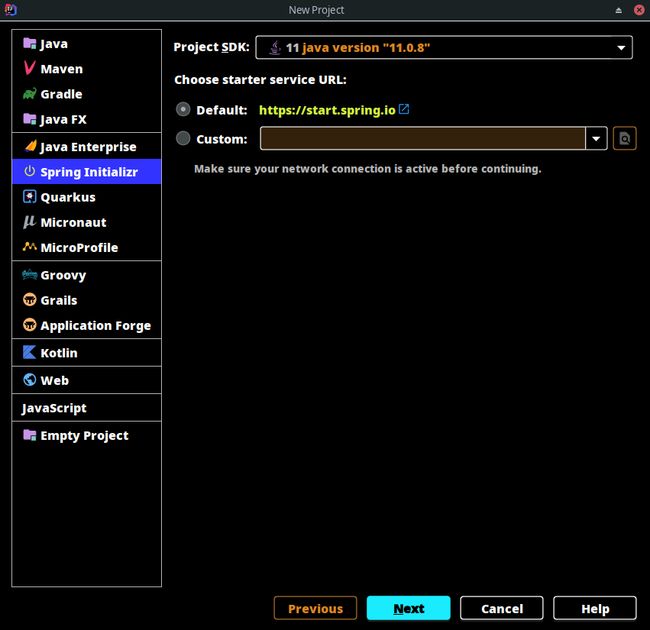Open Help for the New Project dialog

pyautogui.click(x=595, y=608)
